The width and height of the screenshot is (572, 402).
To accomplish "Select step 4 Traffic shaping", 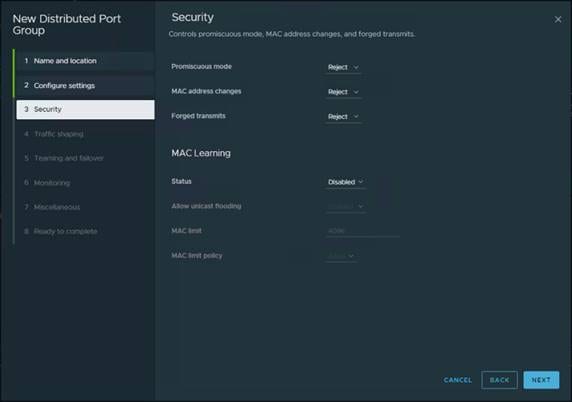I will coord(85,134).
